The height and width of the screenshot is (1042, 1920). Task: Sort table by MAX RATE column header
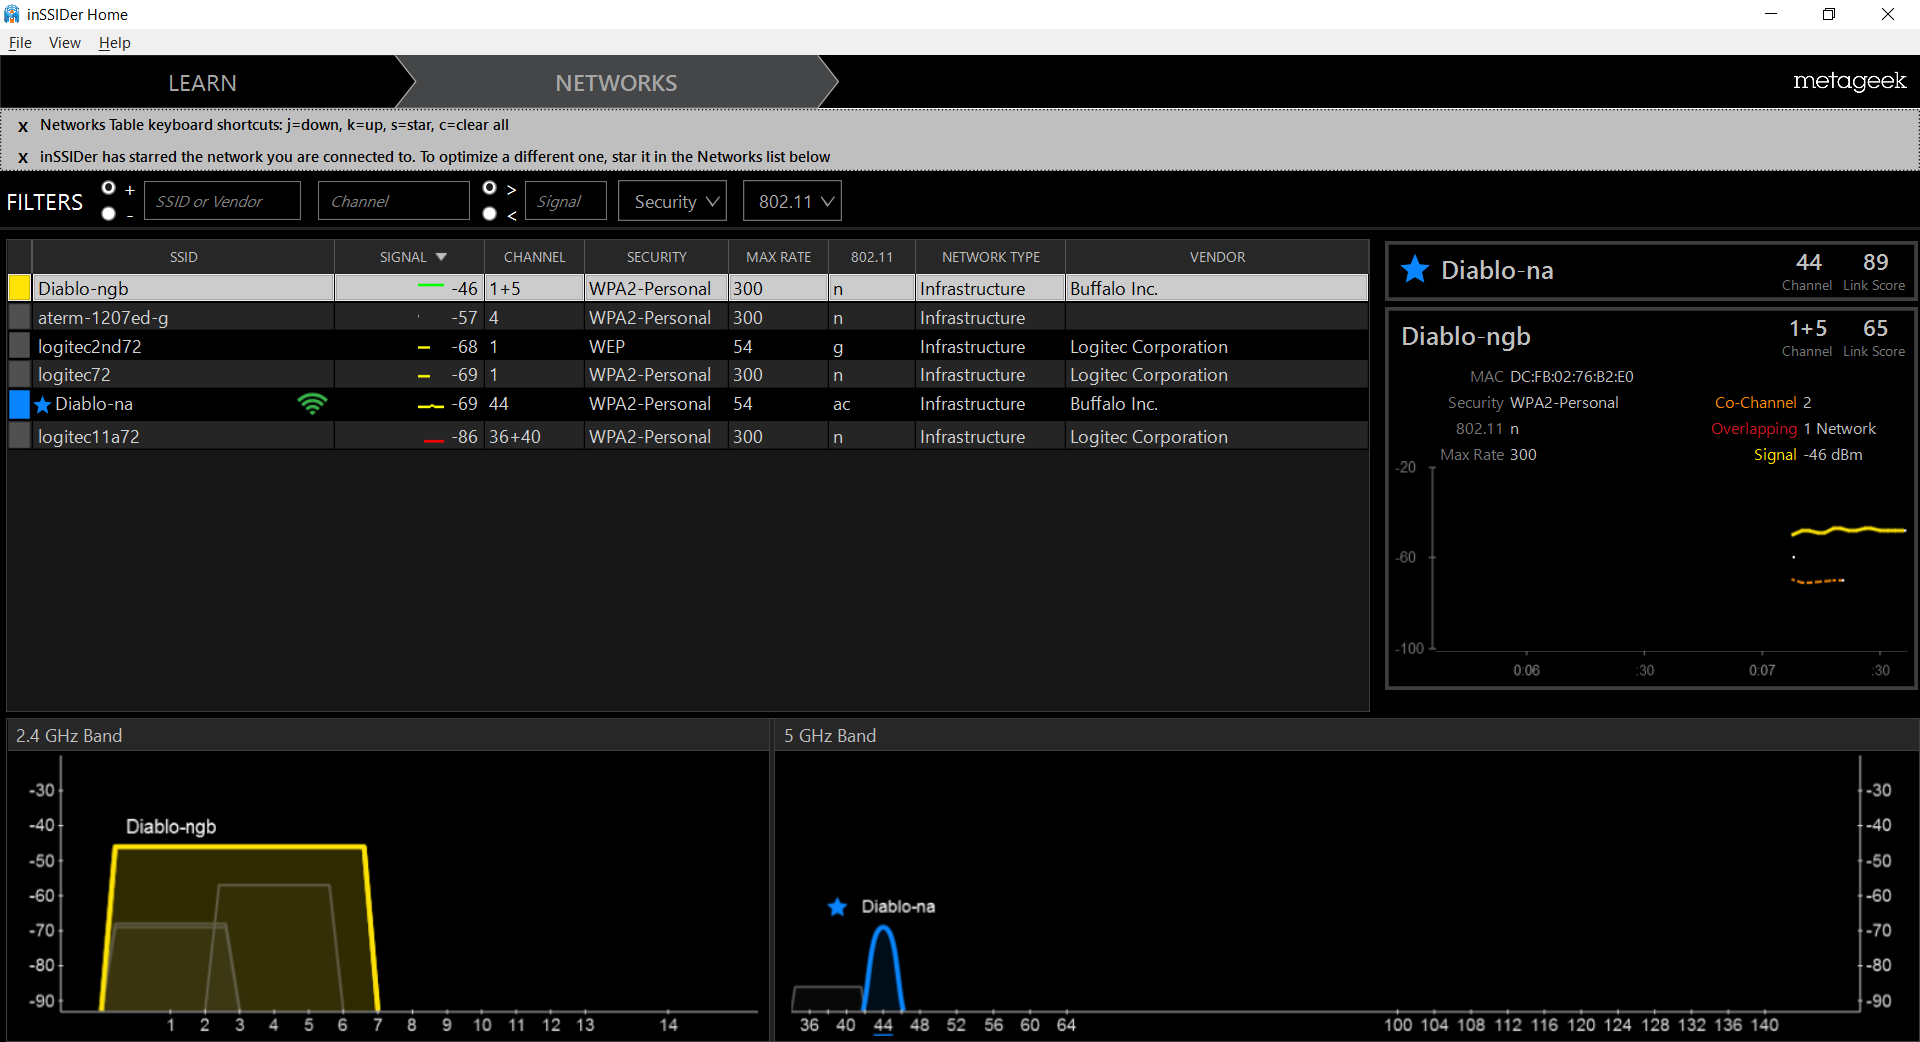pyautogui.click(x=779, y=257)
